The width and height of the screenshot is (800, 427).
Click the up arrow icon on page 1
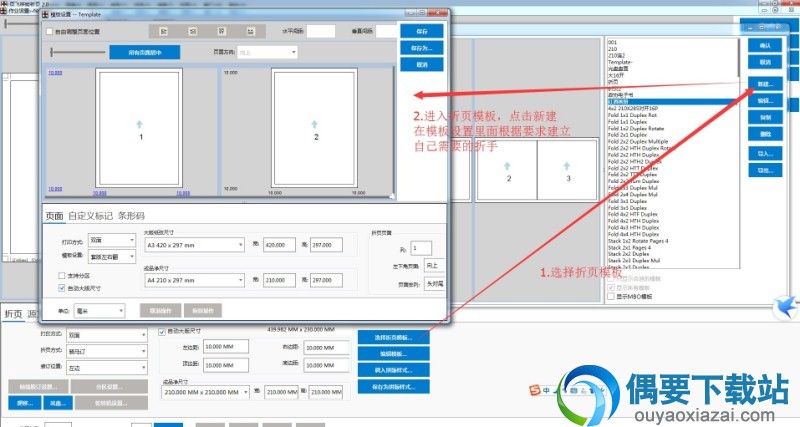pyautogui.click(x=139, y=124)
